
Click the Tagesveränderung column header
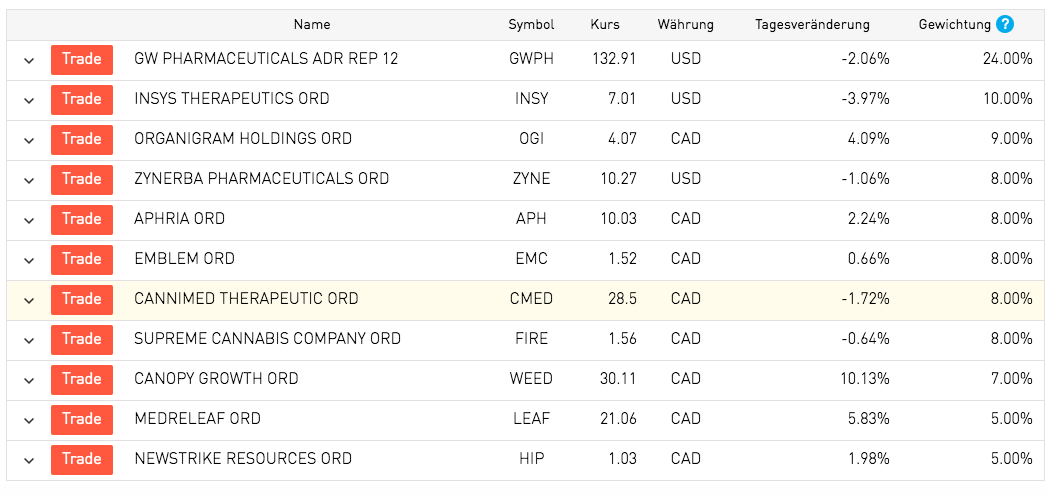(813, 25)
